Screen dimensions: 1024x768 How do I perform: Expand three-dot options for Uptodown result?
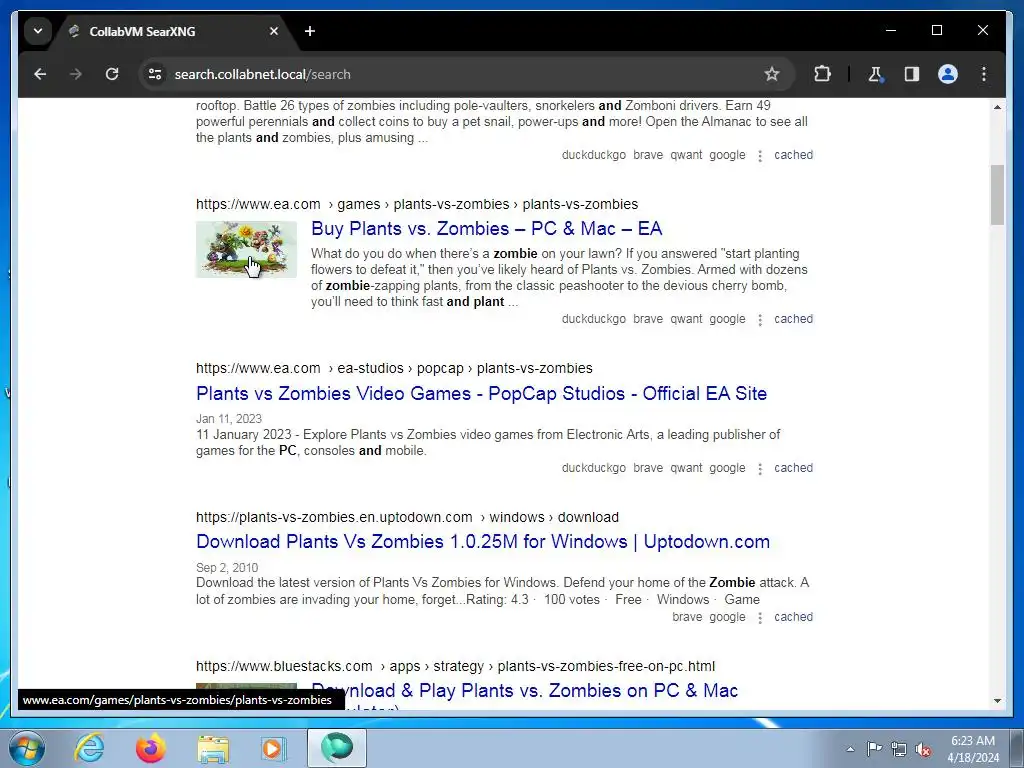pos(760,617)
